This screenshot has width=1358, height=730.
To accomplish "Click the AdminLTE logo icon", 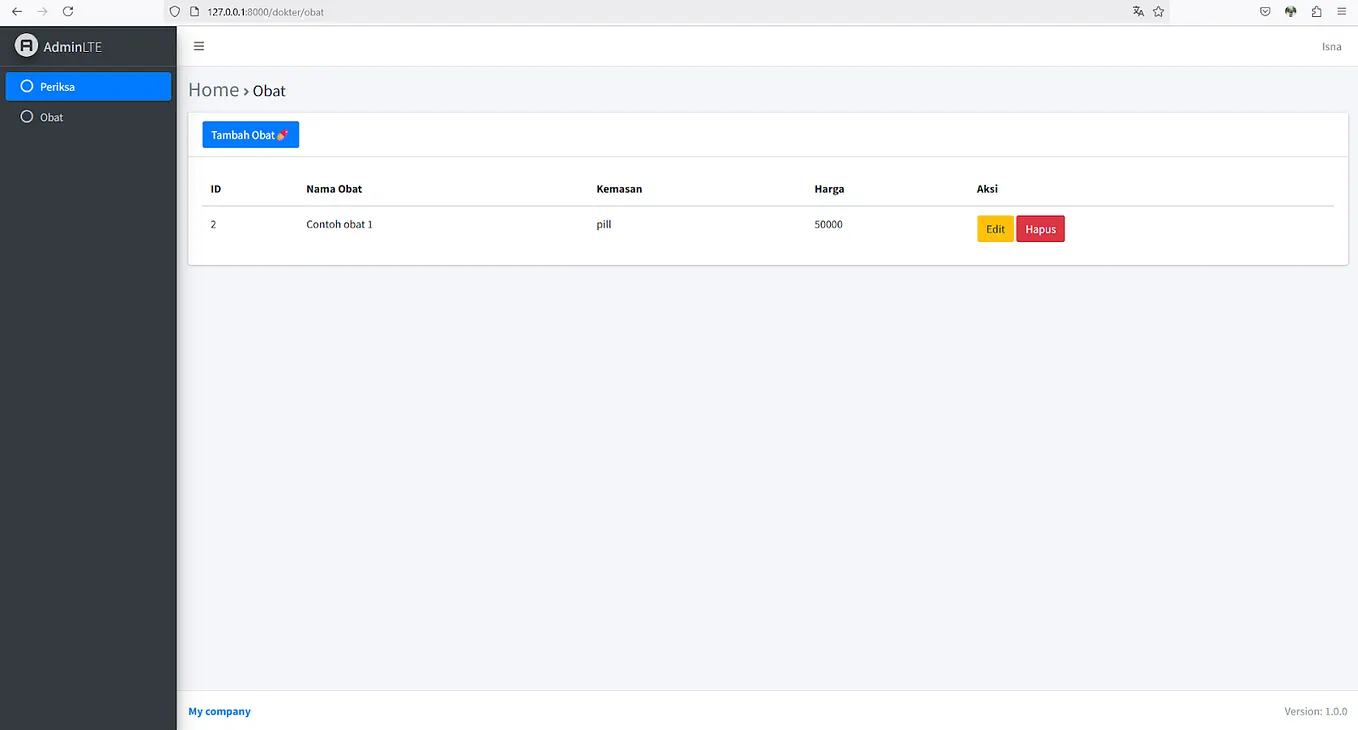I will click(x=26, y=46).
